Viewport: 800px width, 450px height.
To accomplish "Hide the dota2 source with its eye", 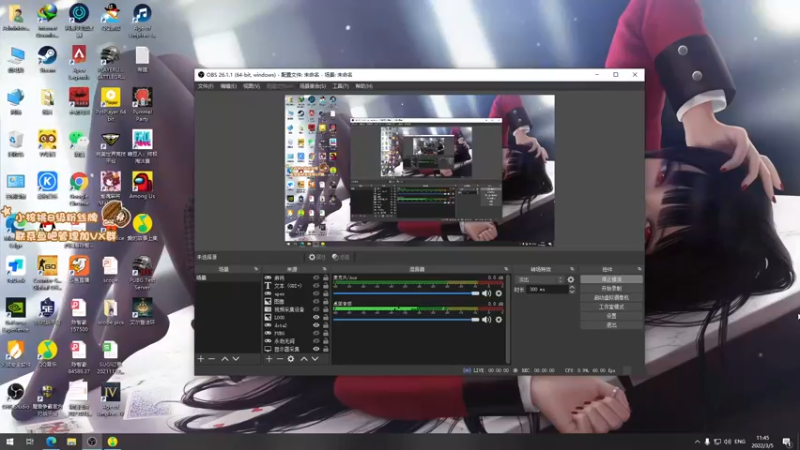I will [x=316, y=325].
